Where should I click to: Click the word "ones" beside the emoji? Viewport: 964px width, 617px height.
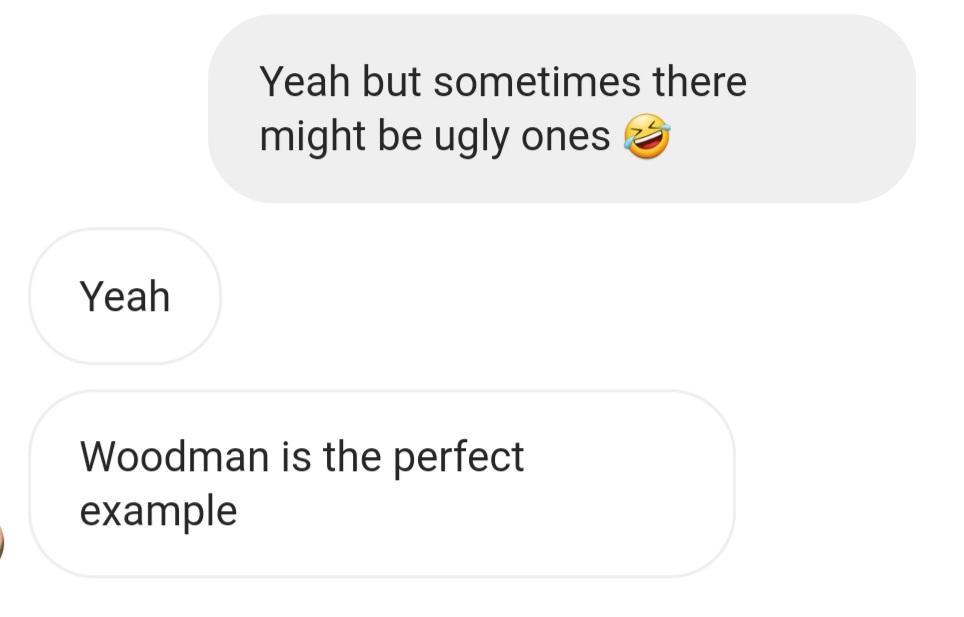coord(565,138)
